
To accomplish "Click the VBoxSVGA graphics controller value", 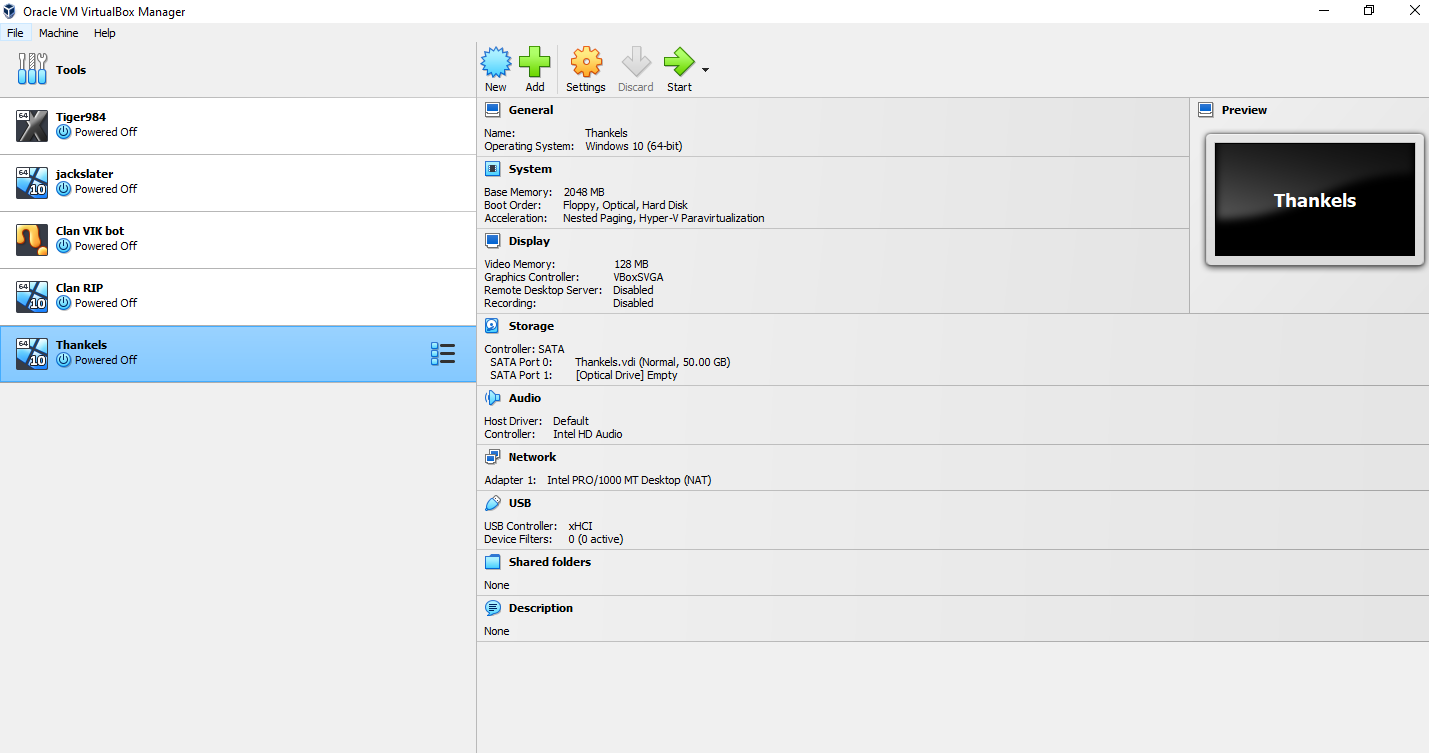I will coord(638,277).
